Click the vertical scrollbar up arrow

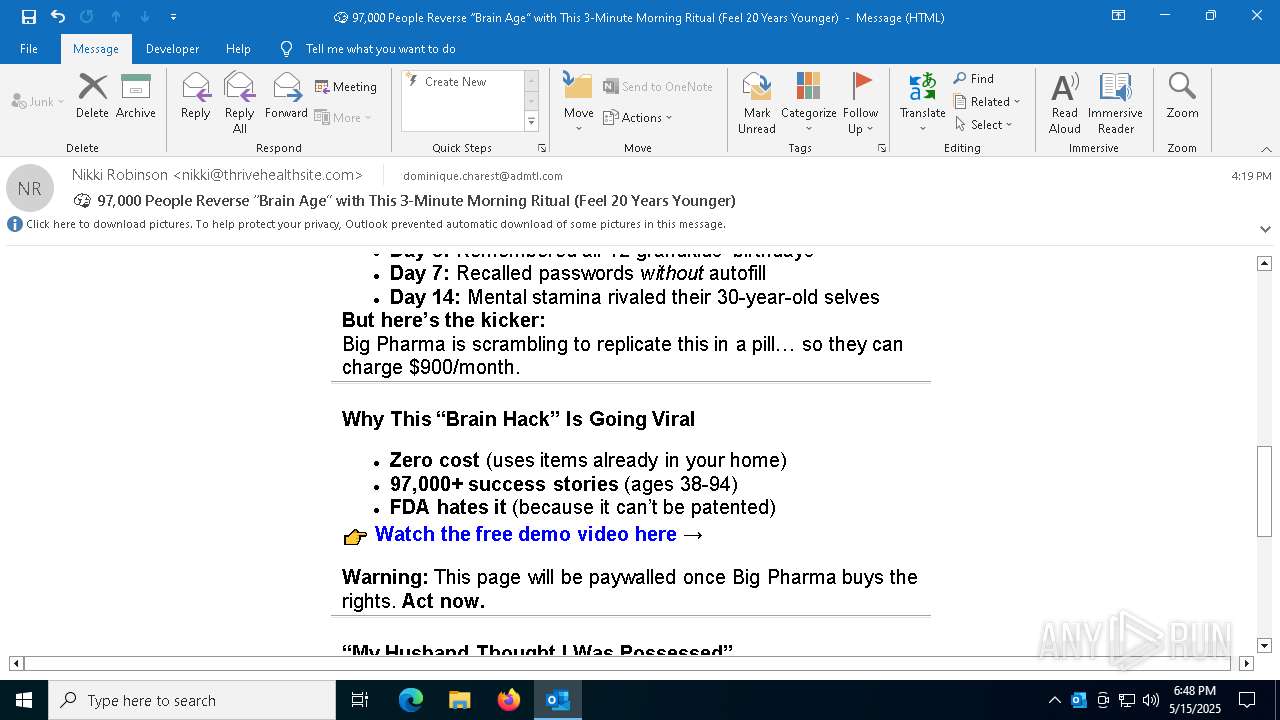pos(1264,263)
